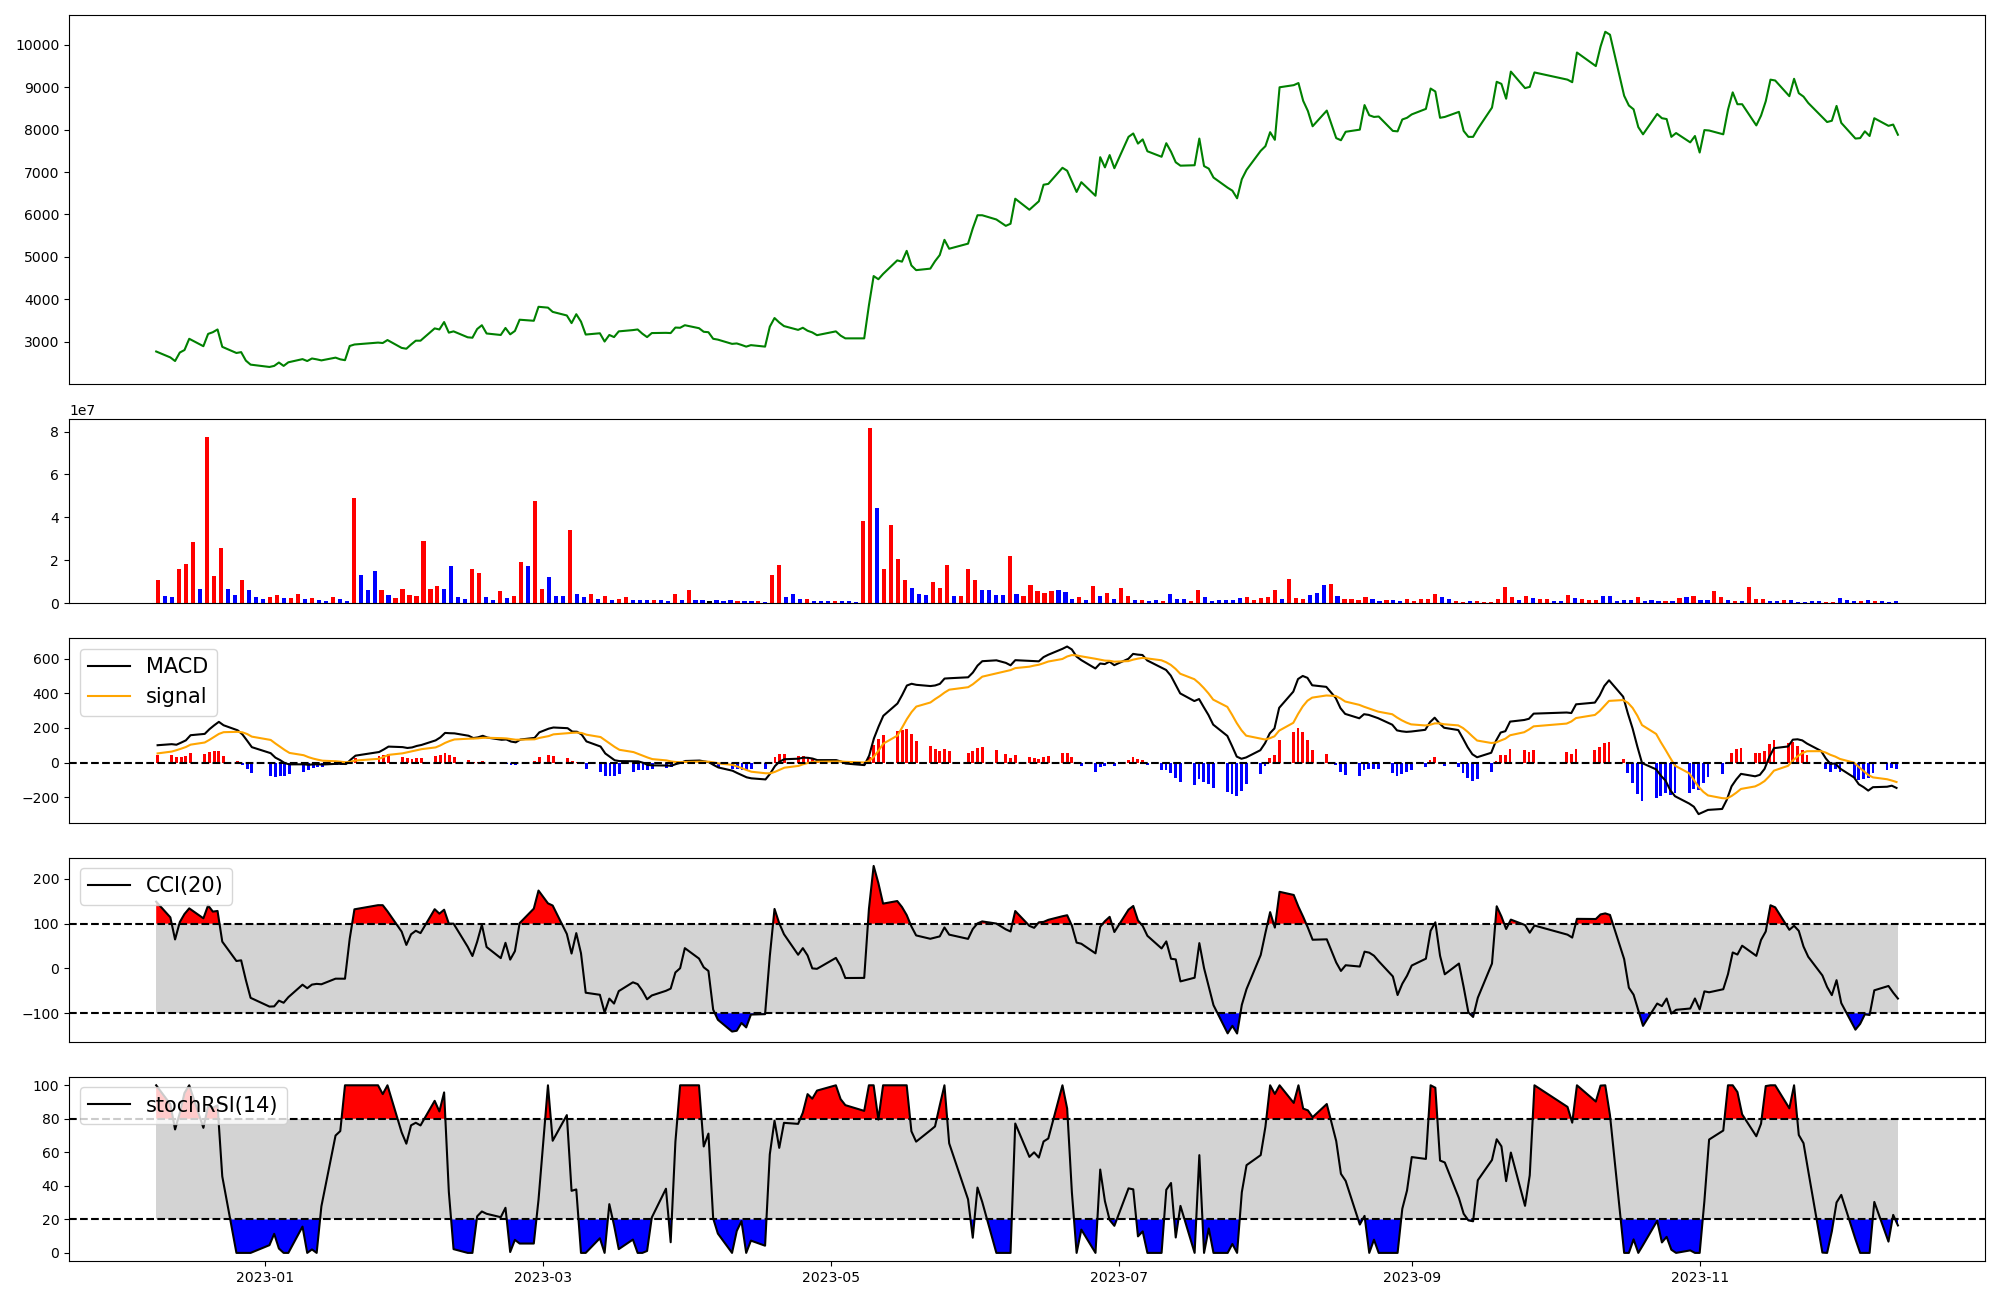This screenshot has width=2000, height=1300.
Task: Click the 2023-03 x-axis date label
Action: click(x=543, y=1277)
